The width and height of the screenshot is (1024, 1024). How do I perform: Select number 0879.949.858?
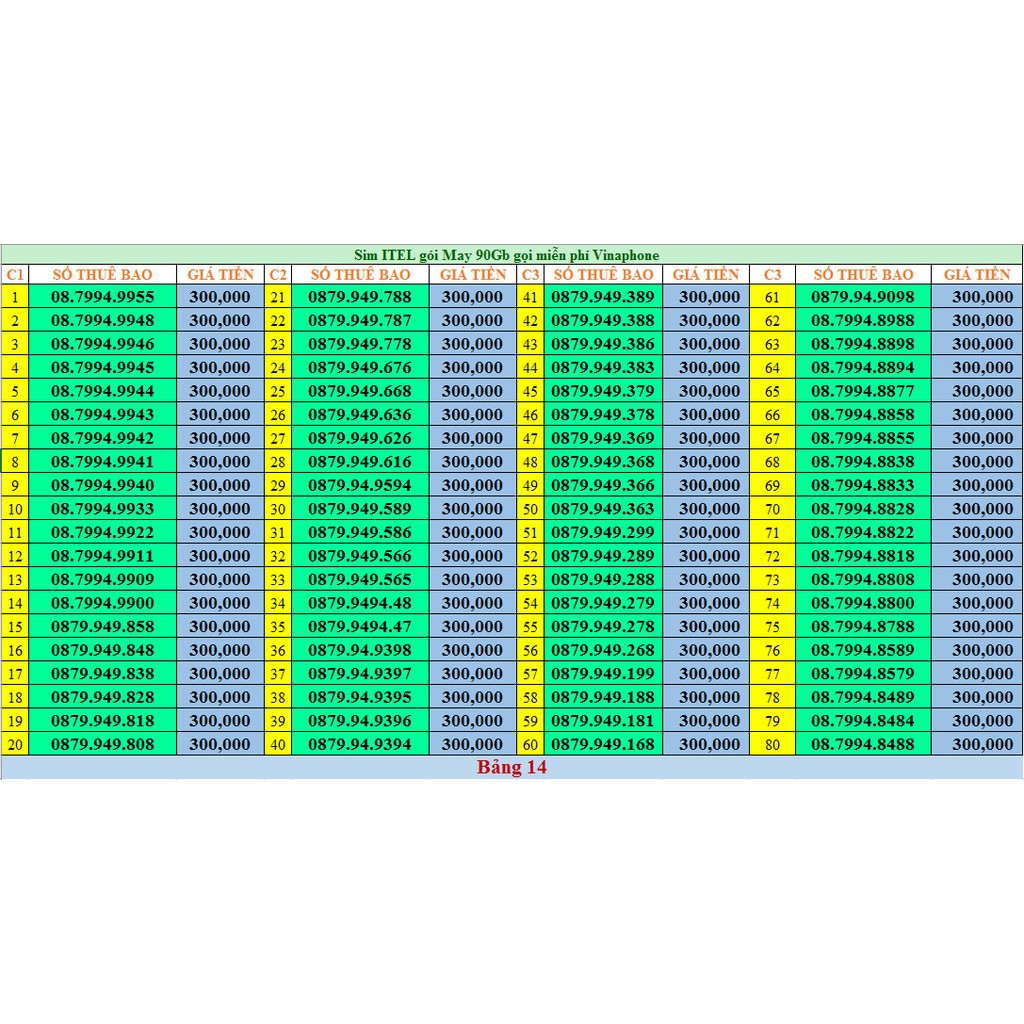[103, 626]
